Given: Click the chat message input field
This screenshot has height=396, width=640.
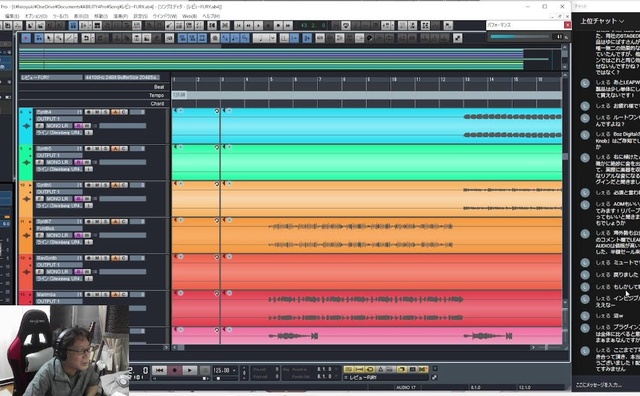Looking at the screenshot, I should click(x=605, y=385).
